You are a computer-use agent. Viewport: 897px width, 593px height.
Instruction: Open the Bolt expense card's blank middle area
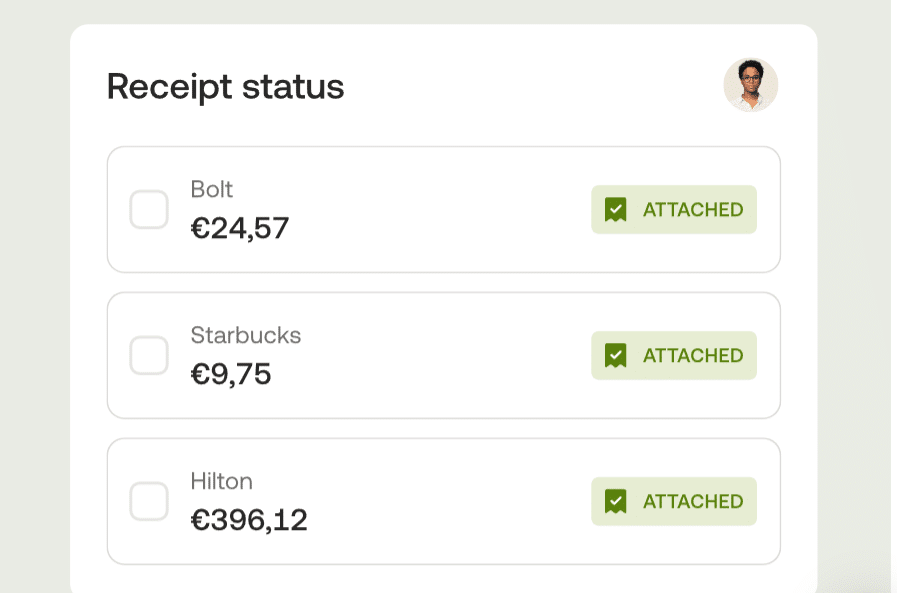click(x=440, y=210)
